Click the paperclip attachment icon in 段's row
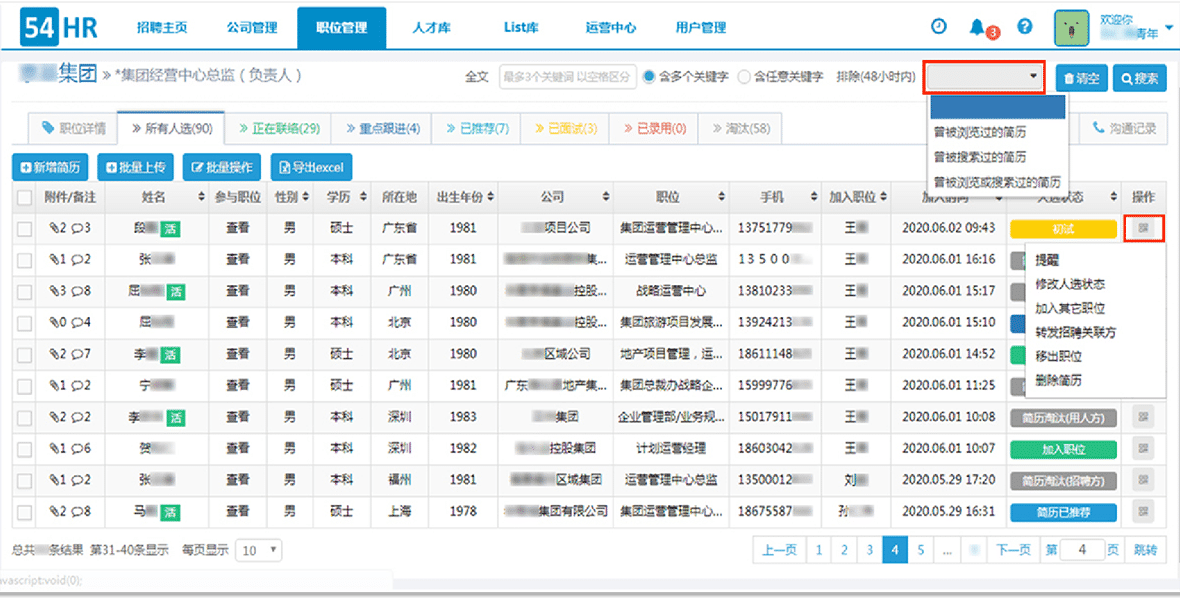Viewport: 1180px width, 600px height. coord(54,227)
